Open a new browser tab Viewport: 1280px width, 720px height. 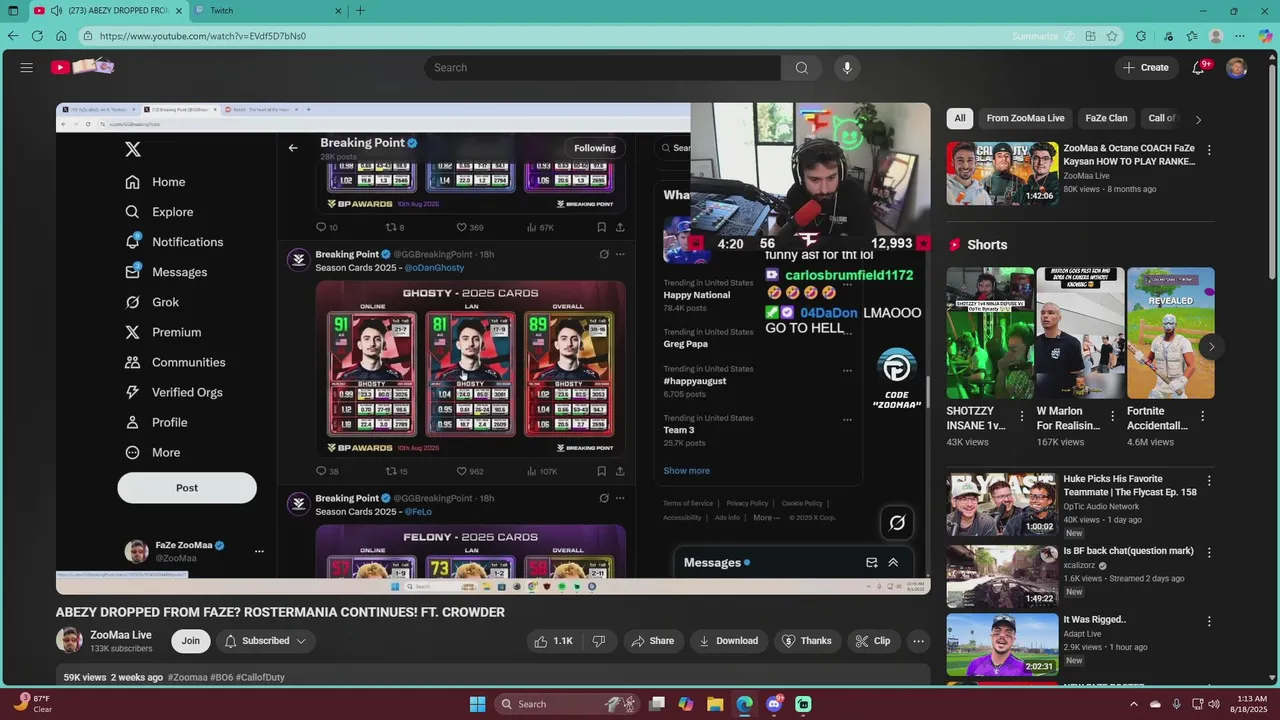[360, 11]
